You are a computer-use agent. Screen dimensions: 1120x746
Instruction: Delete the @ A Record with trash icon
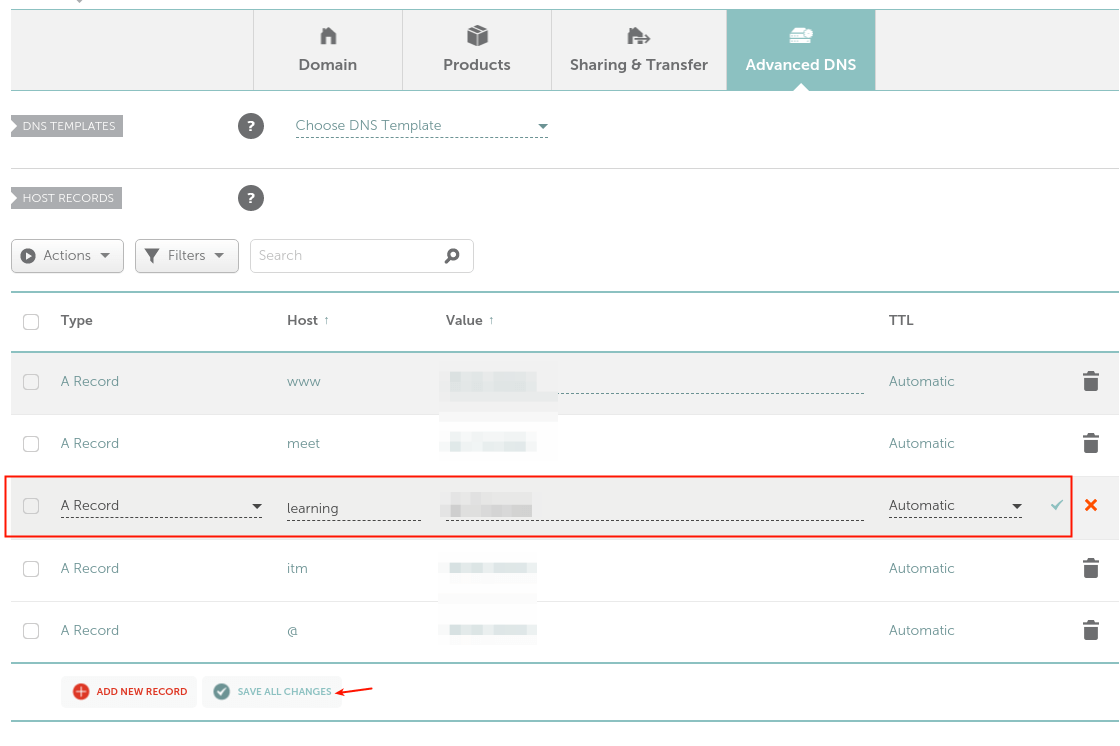tap(1091, 630)
